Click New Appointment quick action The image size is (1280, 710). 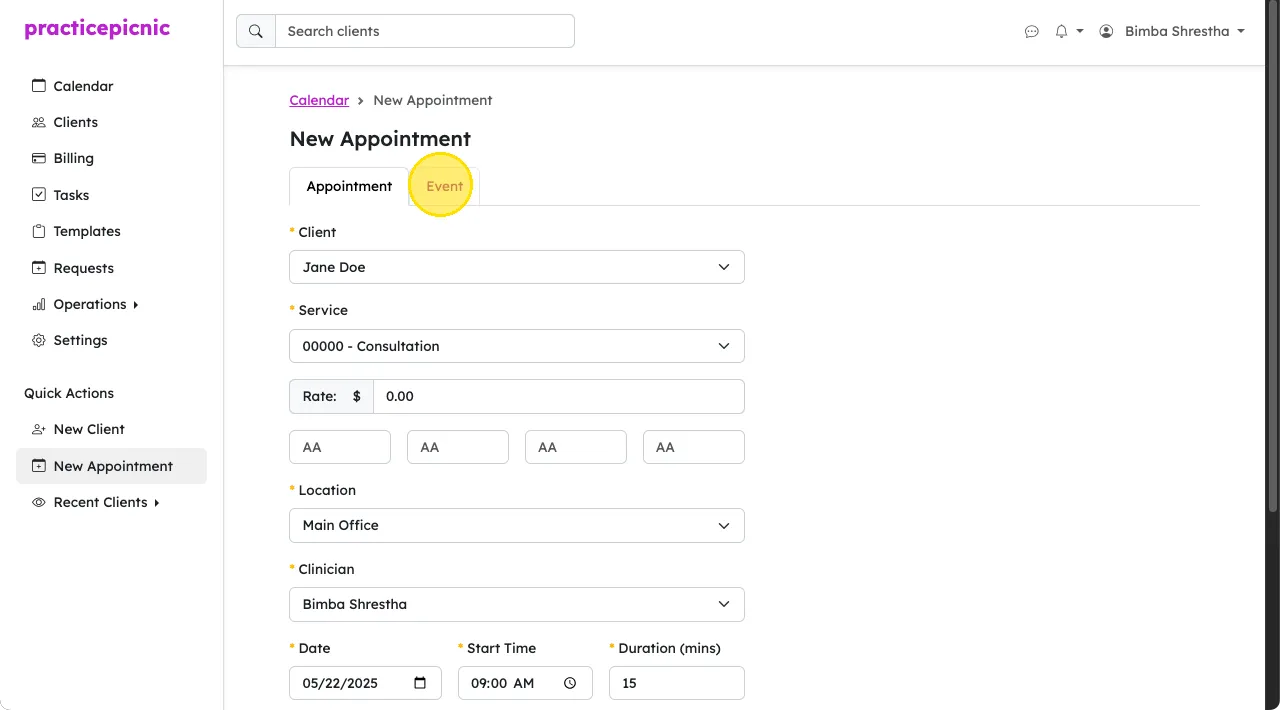(x=111, y=466)
